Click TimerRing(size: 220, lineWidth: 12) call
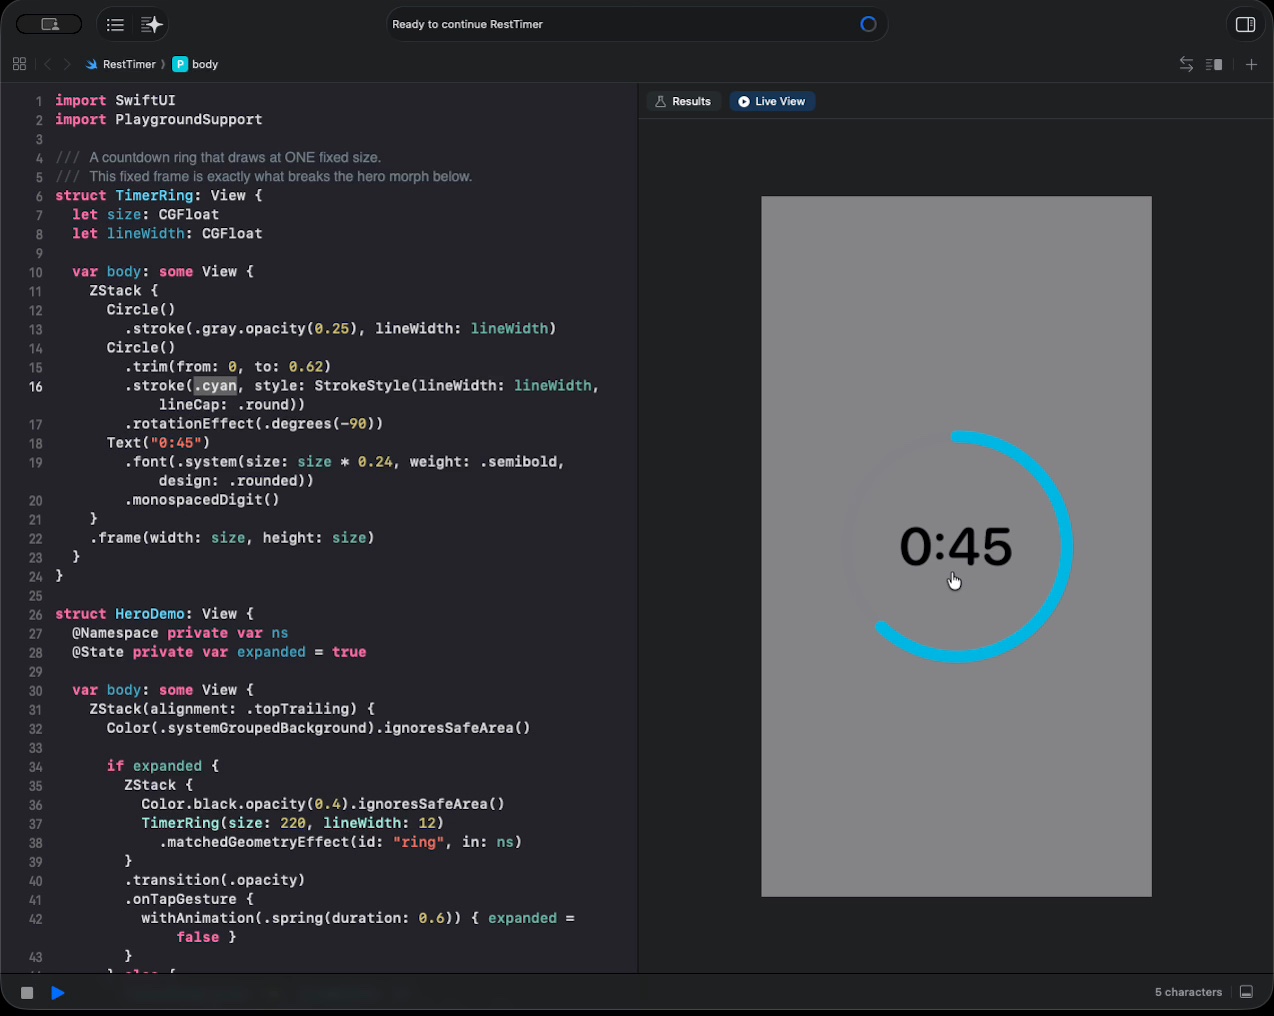The height and width of the screenshot is (1016, 1274). tap(292, 823)
